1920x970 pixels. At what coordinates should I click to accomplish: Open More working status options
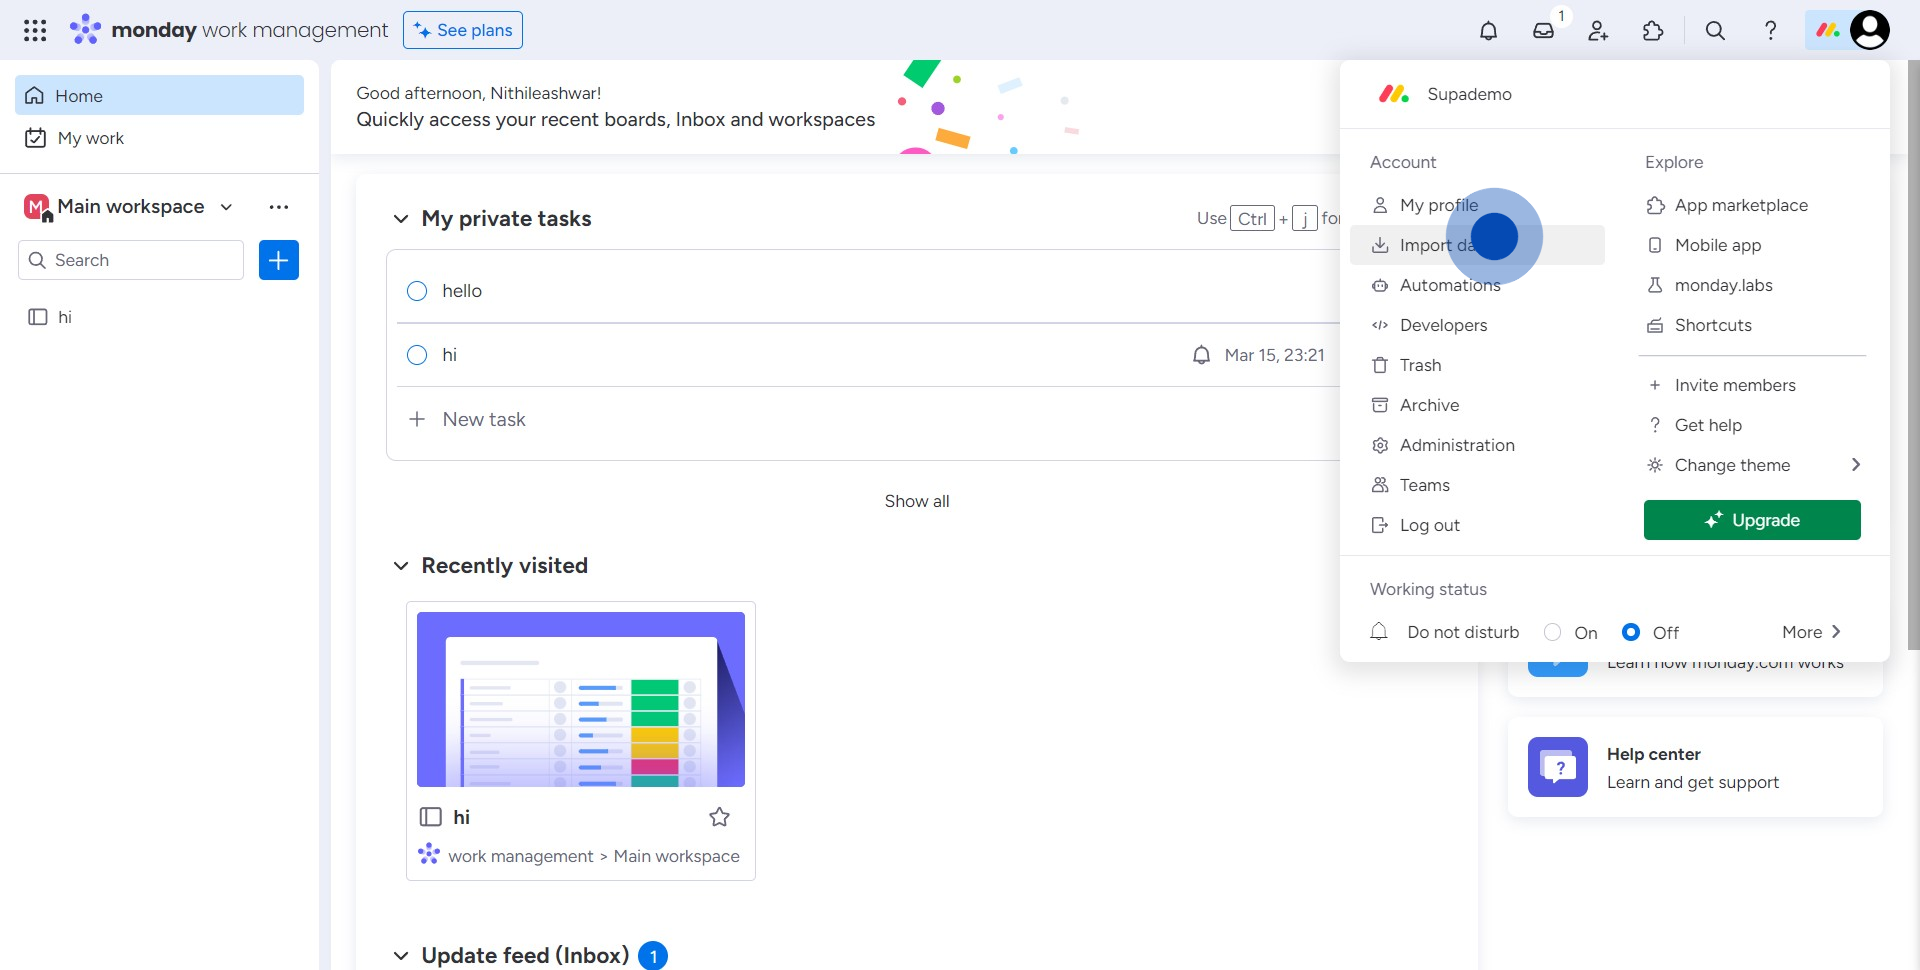tap(1811, 632)
